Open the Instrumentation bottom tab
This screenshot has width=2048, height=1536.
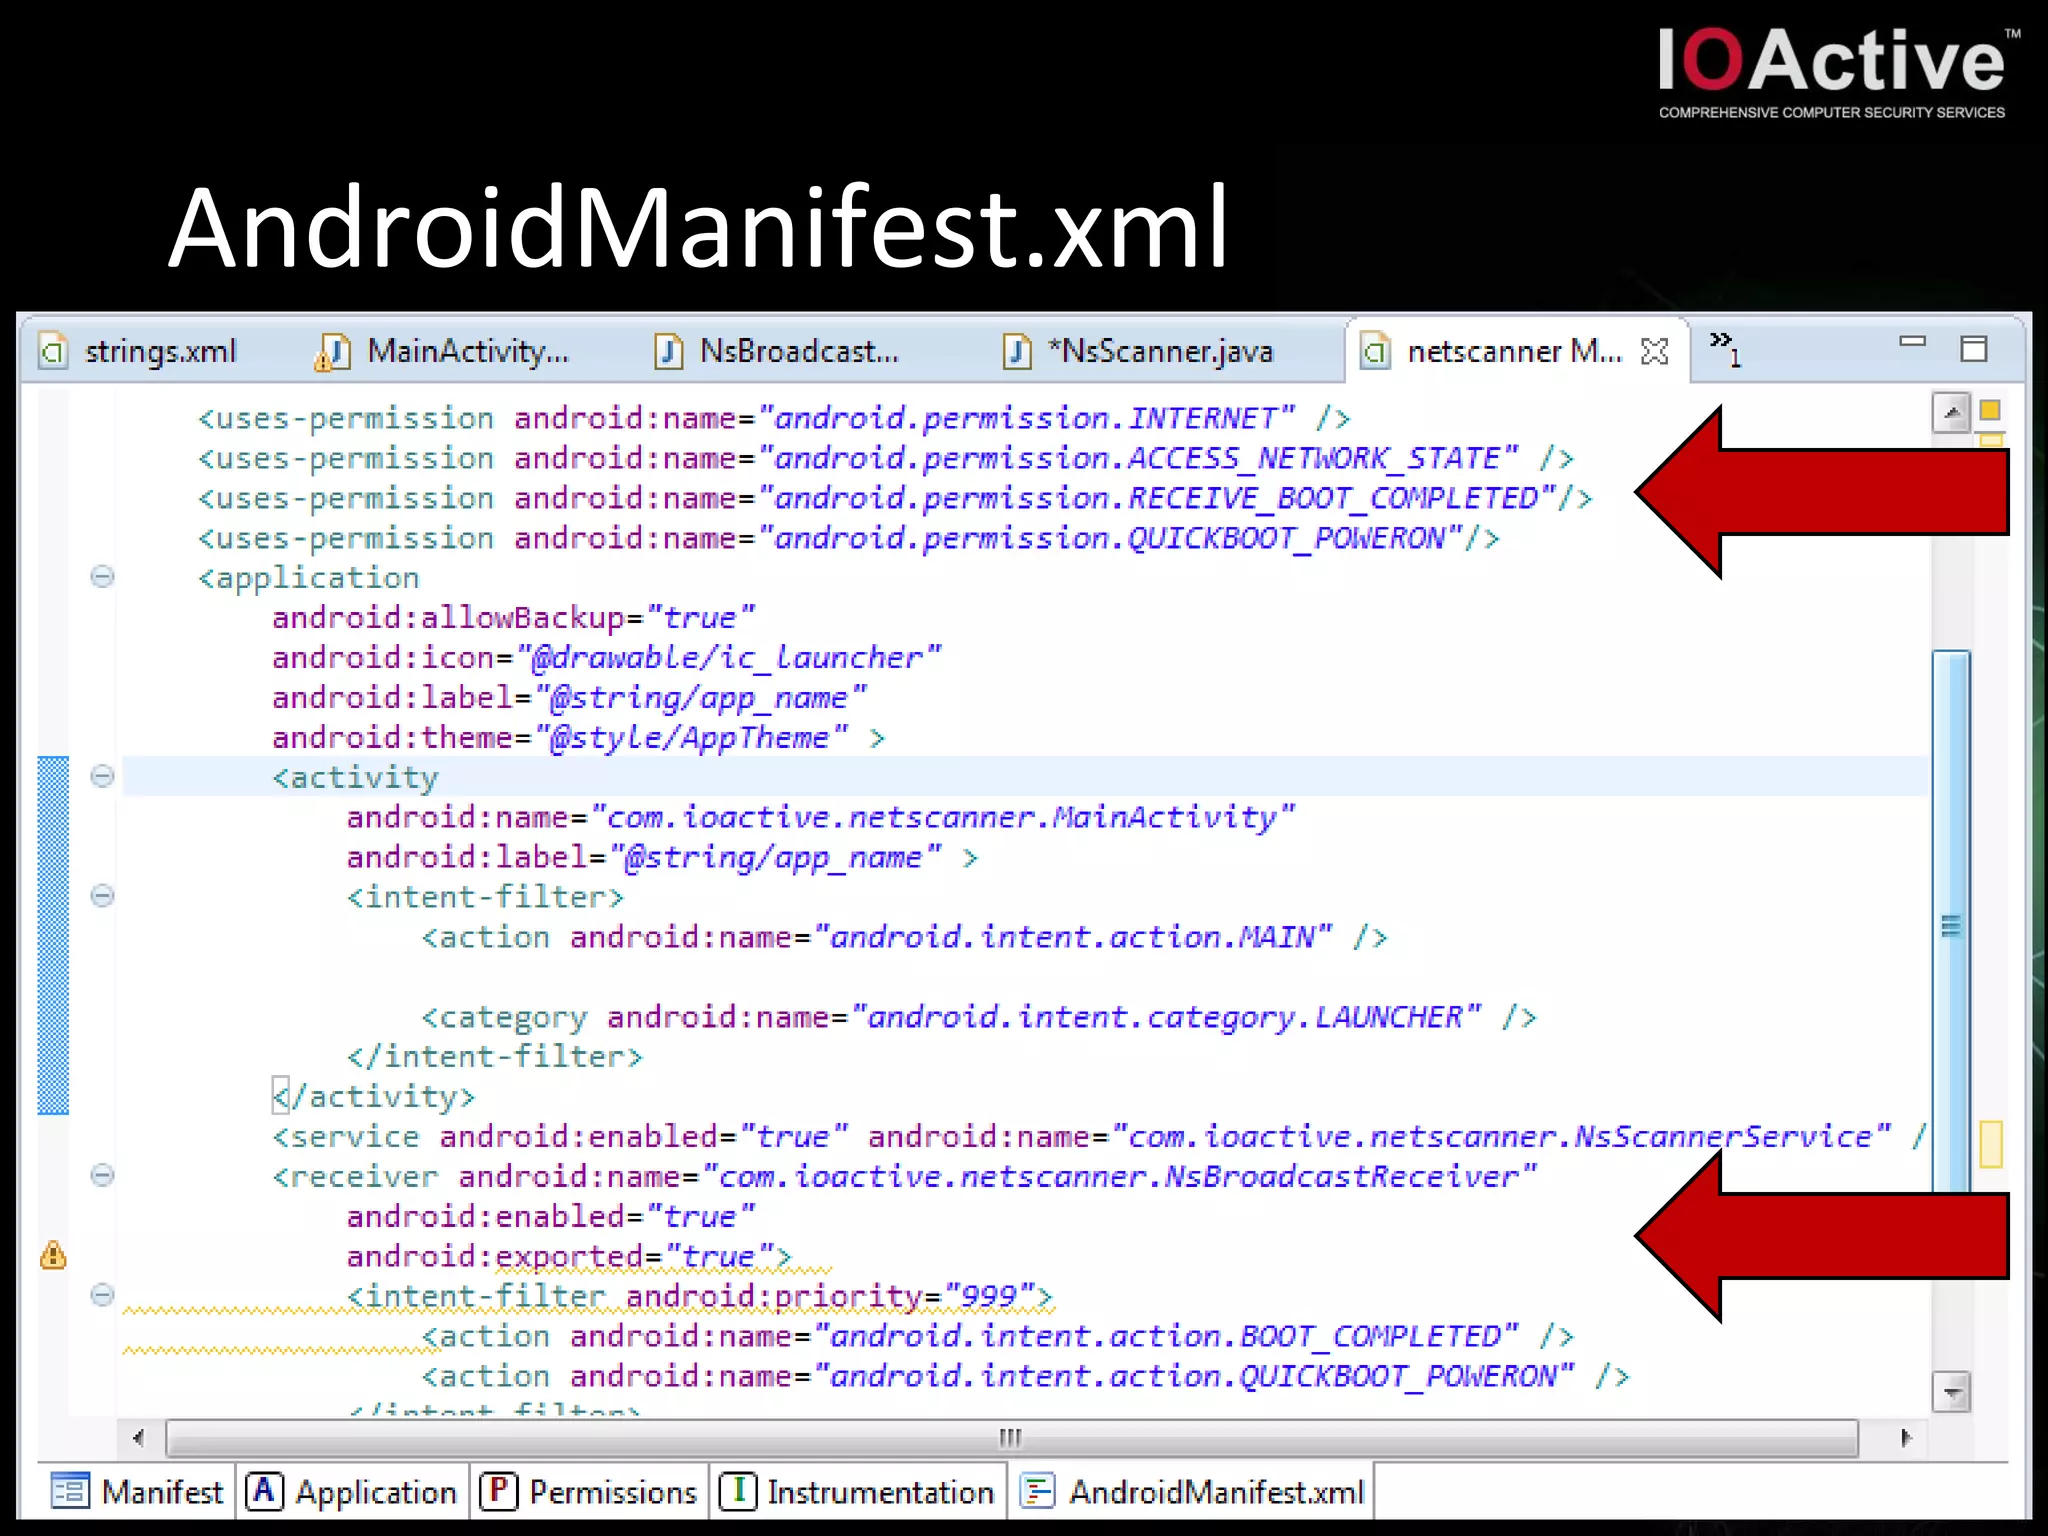[857, 1492]
